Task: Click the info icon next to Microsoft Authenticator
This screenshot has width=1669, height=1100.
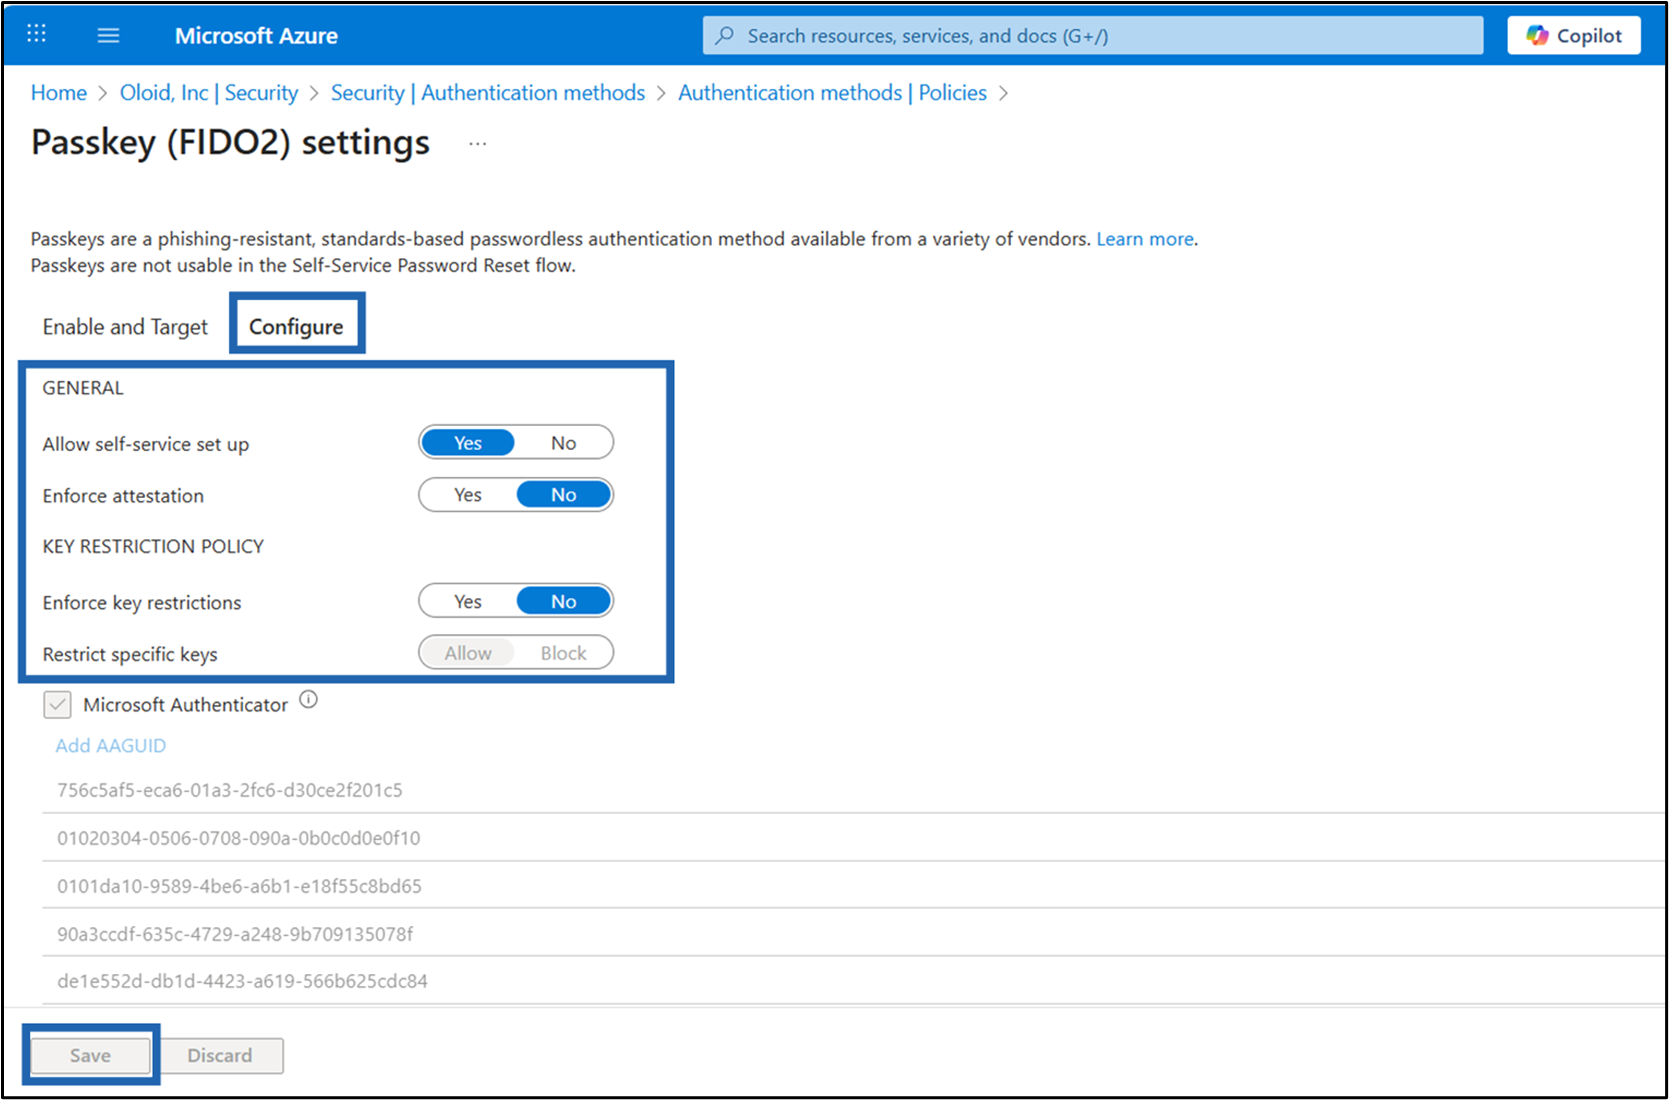Action: click(309, 700)
